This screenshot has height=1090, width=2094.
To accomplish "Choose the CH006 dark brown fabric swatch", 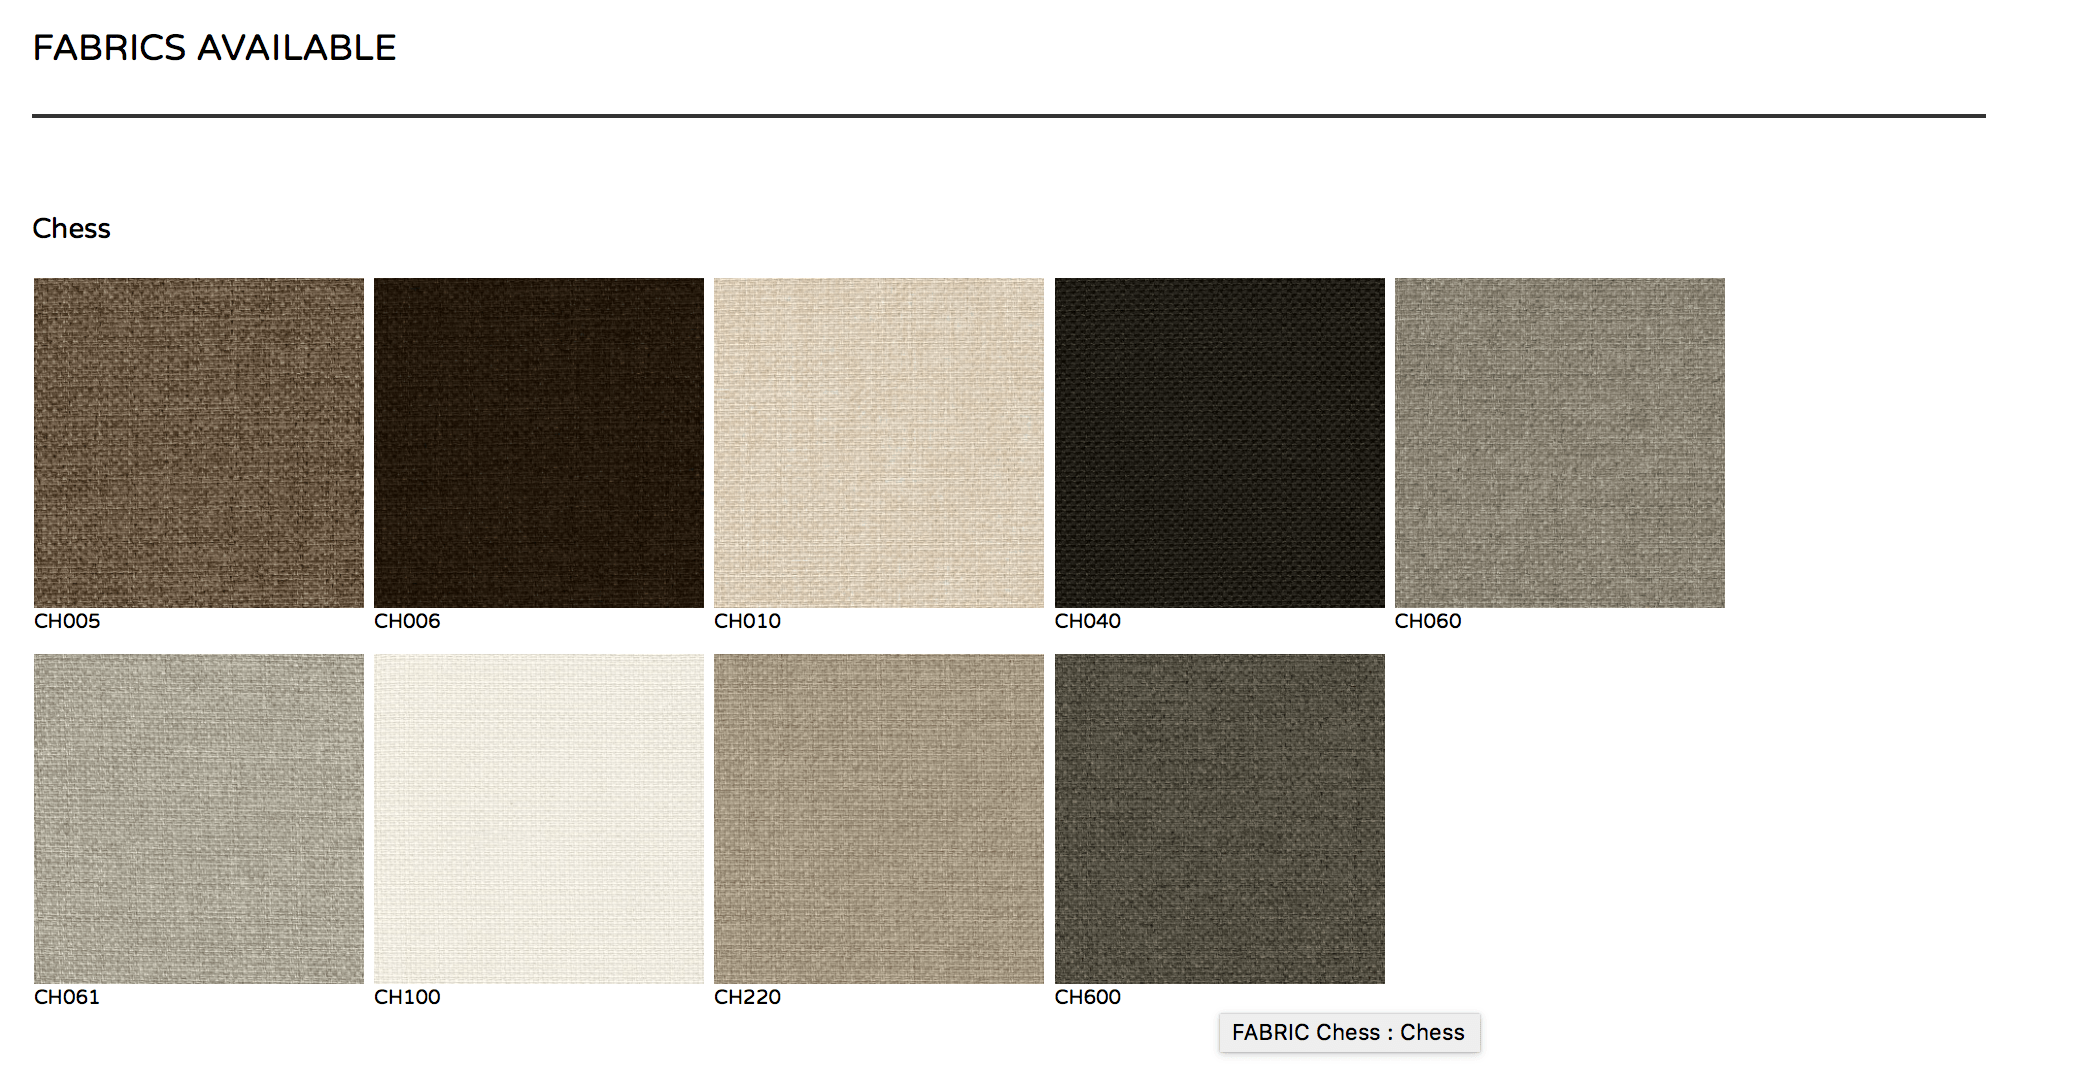I will pyautogui.click(x=538, y=442).
